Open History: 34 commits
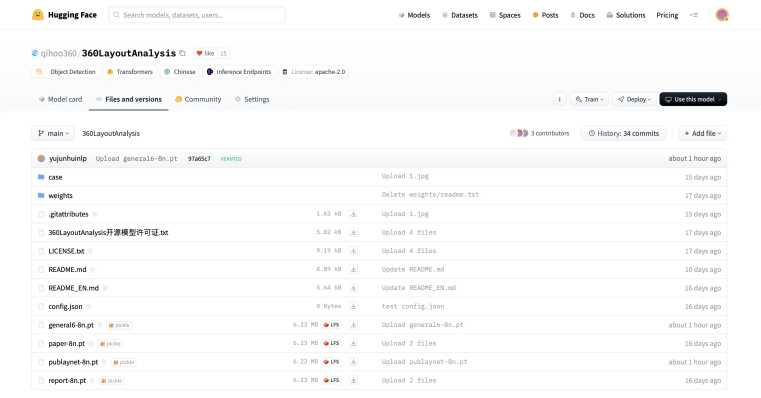The image size is (761, 398). [x=624, y=133]
